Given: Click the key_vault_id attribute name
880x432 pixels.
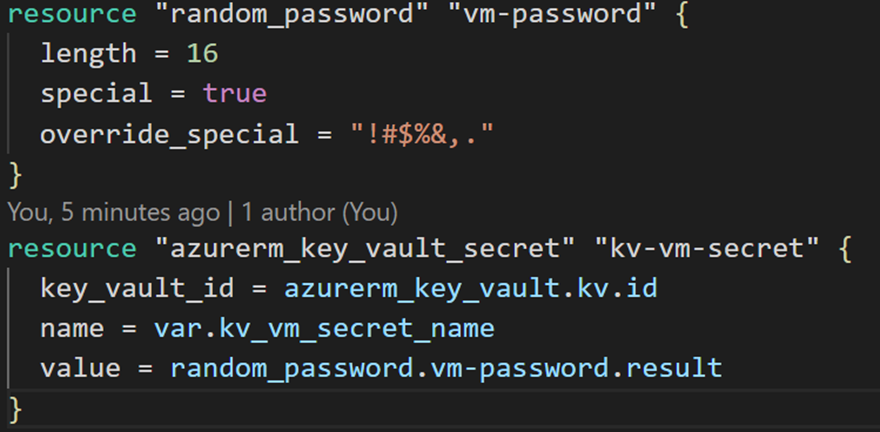Looking at the screenshot, I should [139, 288].
